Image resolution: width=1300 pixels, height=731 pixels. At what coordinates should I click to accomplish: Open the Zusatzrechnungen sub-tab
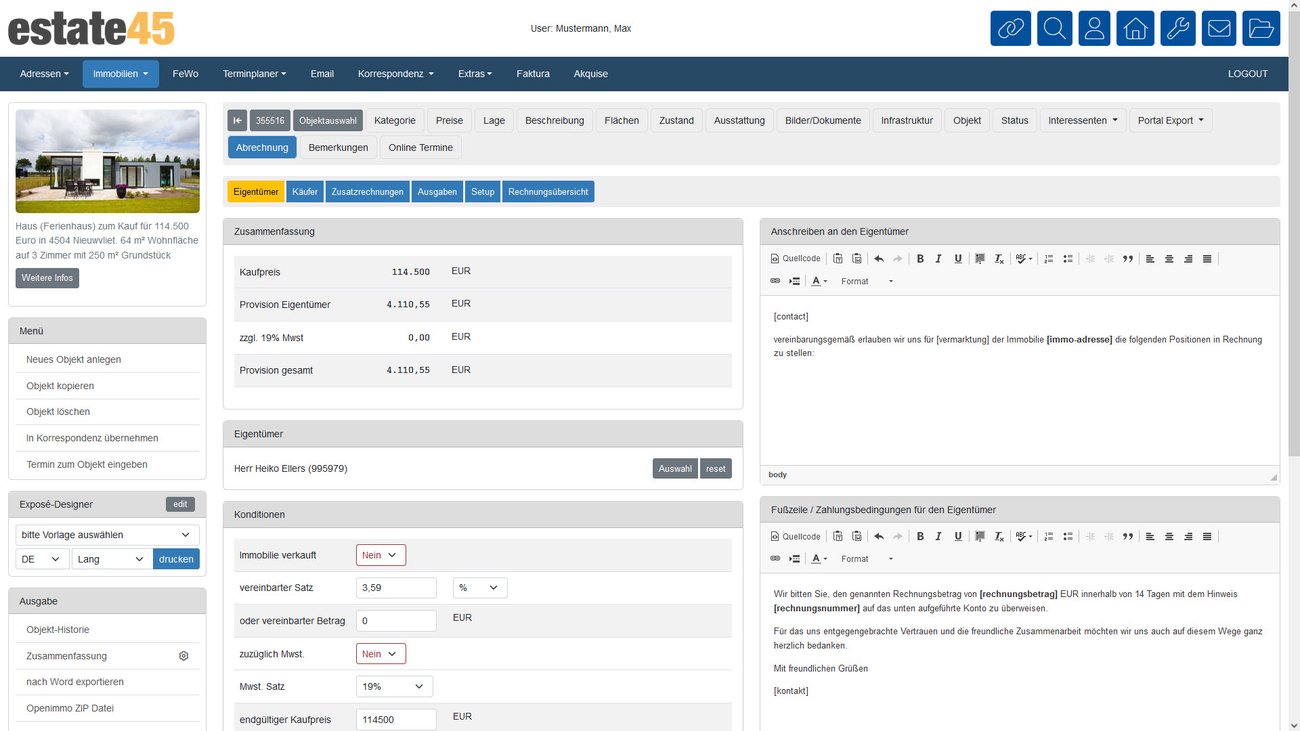tap(367, 192)
